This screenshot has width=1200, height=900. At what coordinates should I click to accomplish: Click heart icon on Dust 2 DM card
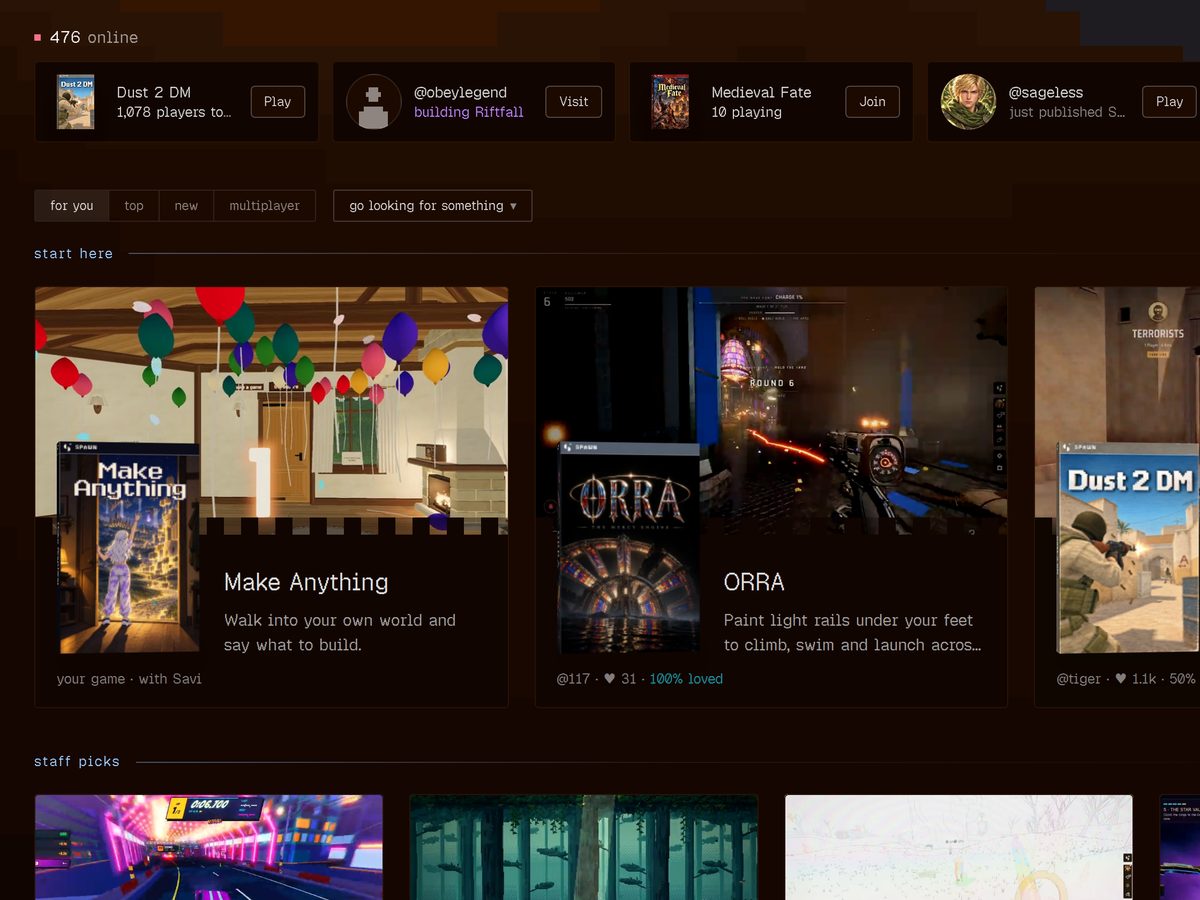tap(1121, 679)
